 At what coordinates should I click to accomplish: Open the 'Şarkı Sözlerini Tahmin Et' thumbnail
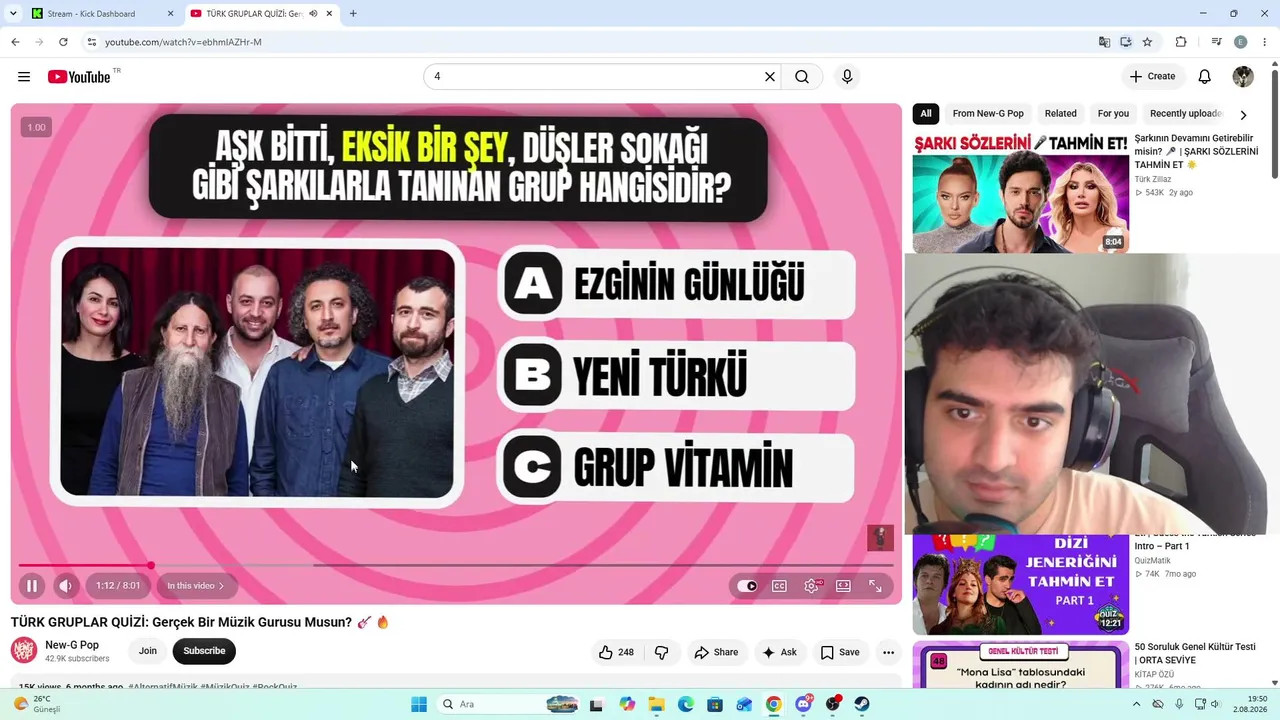click(x=1021, y=192)
